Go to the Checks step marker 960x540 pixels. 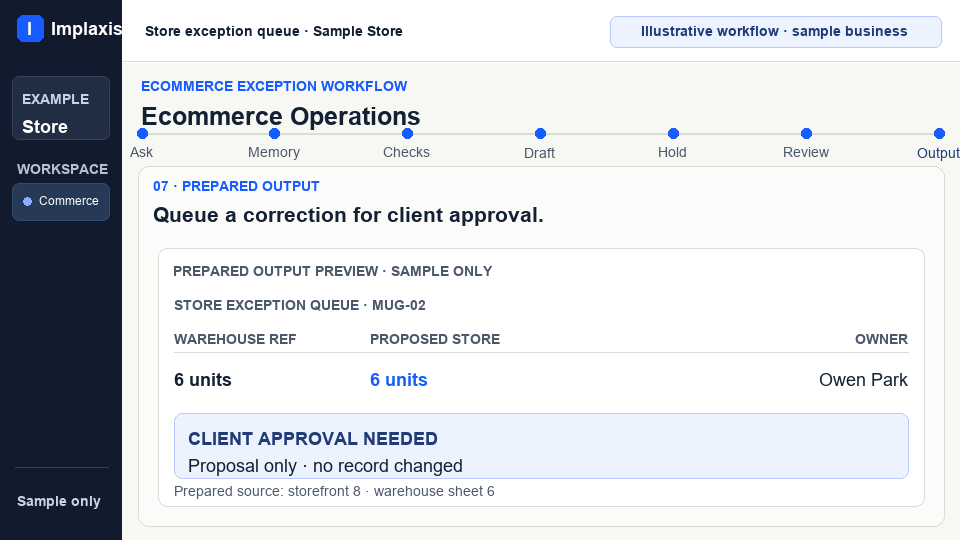[x=407, y=133]
